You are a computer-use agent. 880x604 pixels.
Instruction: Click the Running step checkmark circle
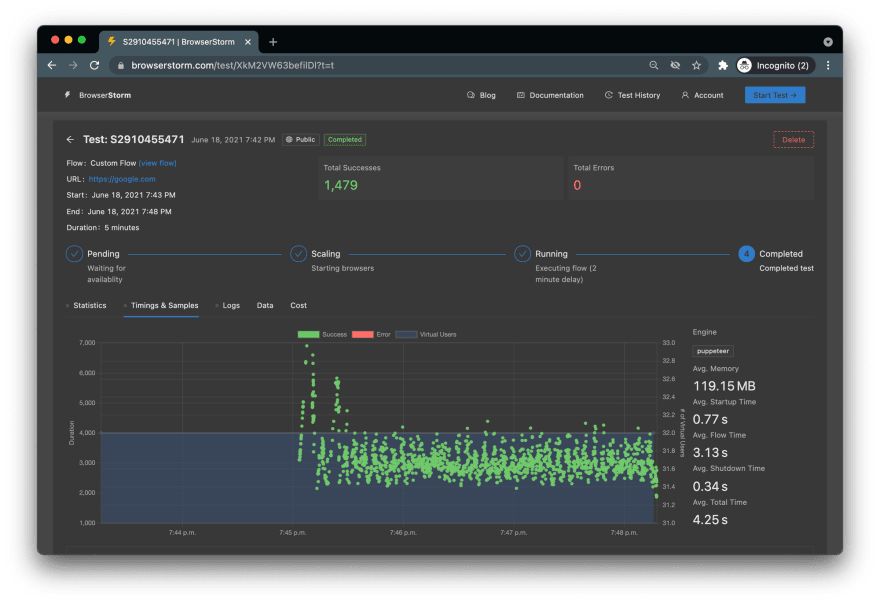[522, 254]
